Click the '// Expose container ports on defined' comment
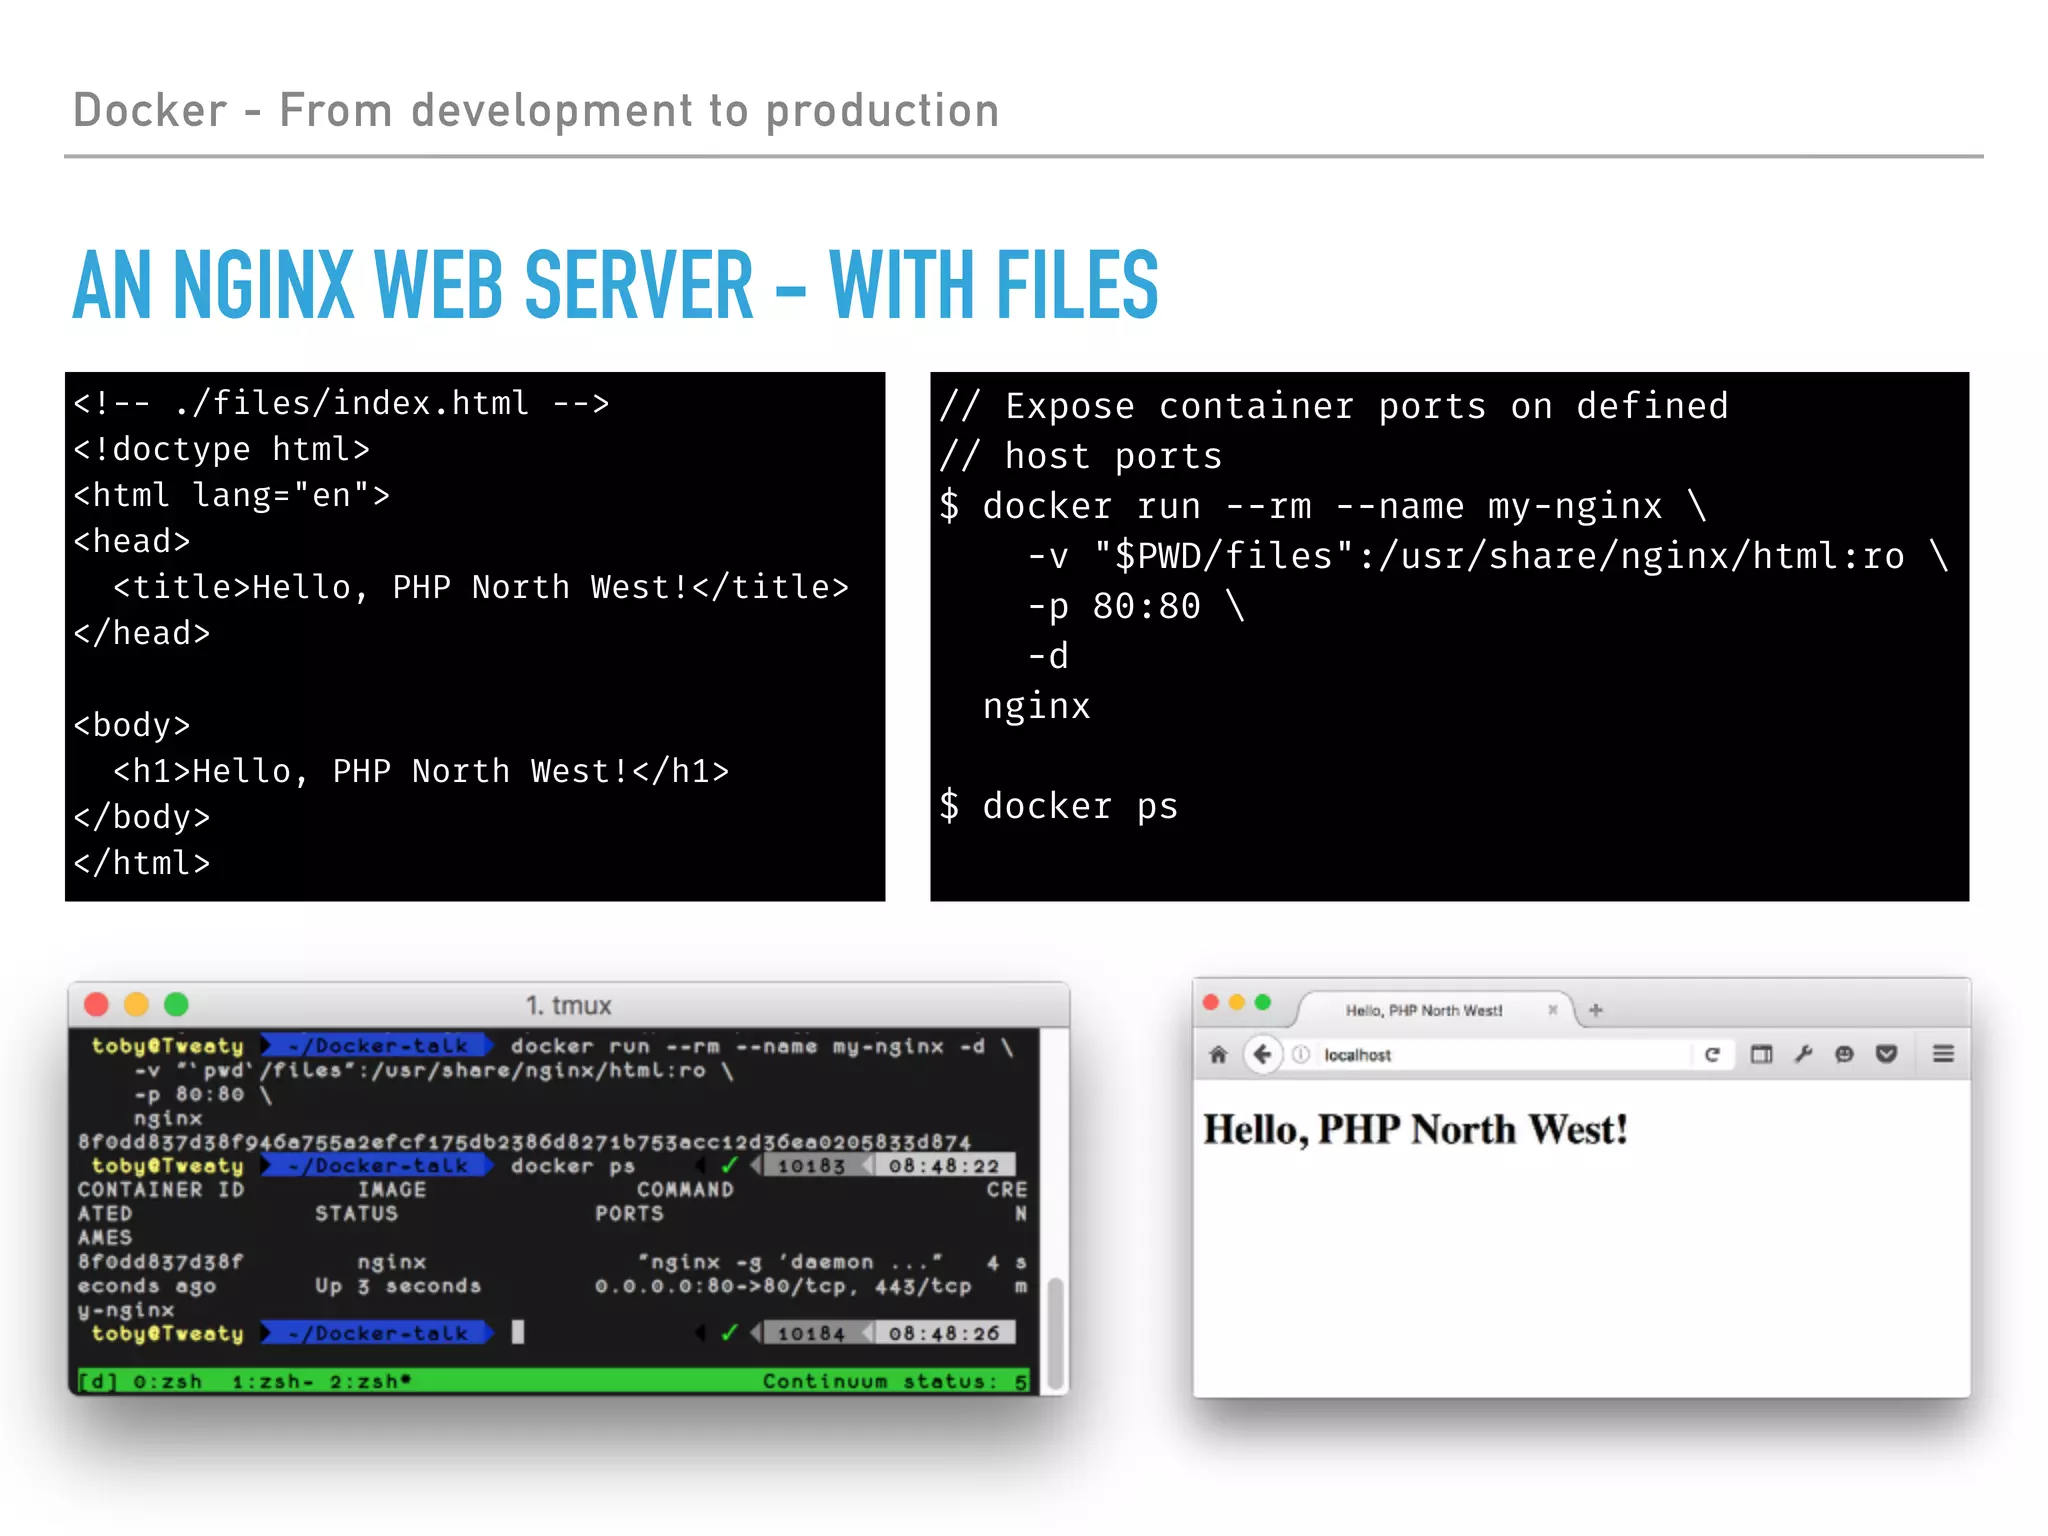Screen dimensions: 2048x1536 pos(1334,406)
